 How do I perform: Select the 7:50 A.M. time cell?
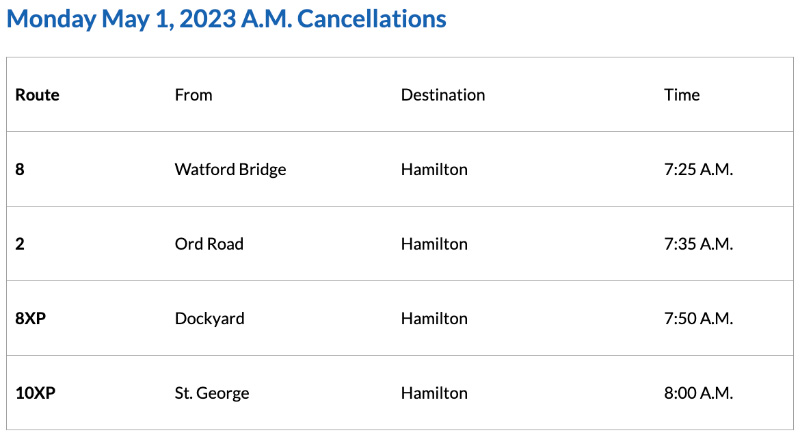coord(698,319)
